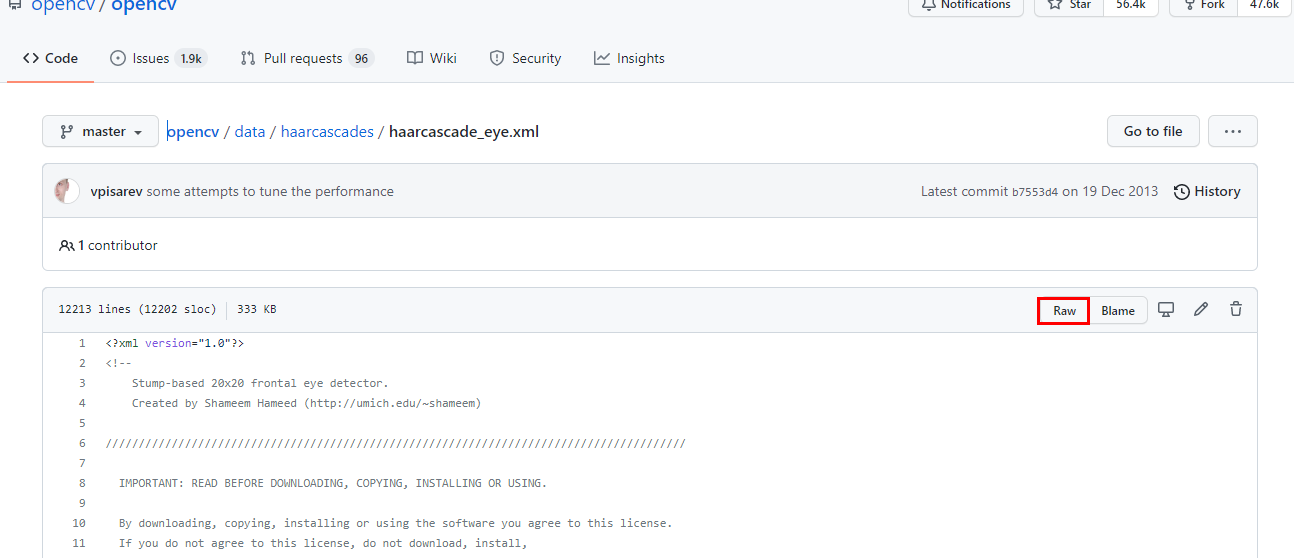Click the Wiki book icon
This screenshot has height=558, width=1294.
tap(415, 58)
